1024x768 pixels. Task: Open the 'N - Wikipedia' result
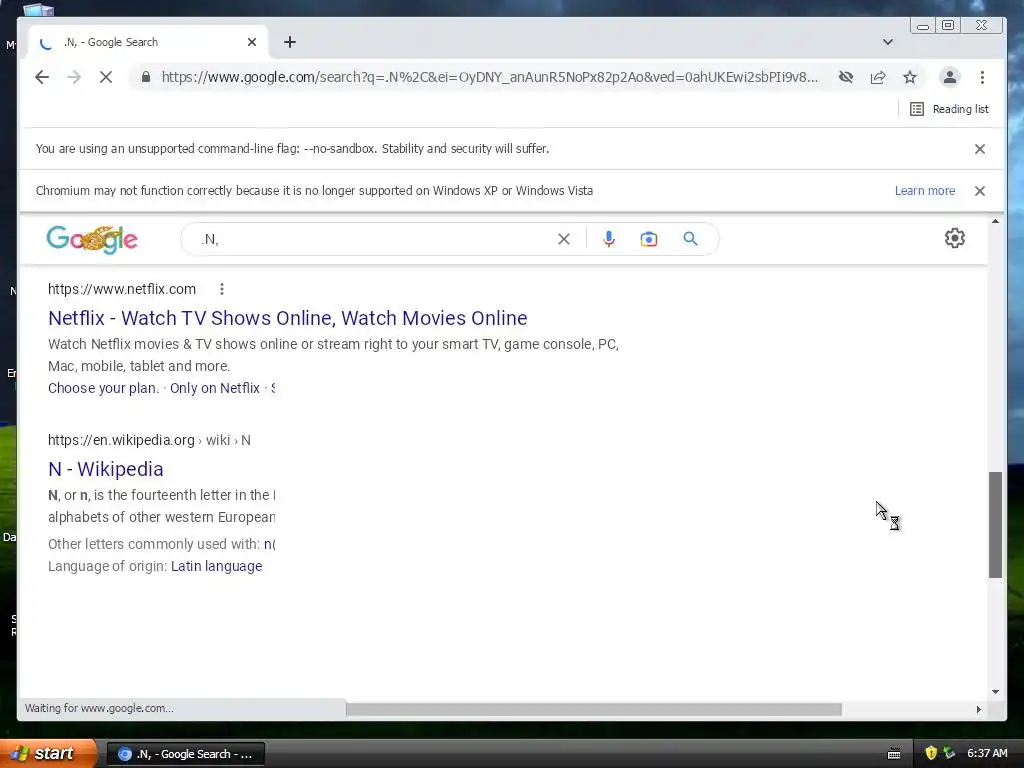[x=106, y=469]
